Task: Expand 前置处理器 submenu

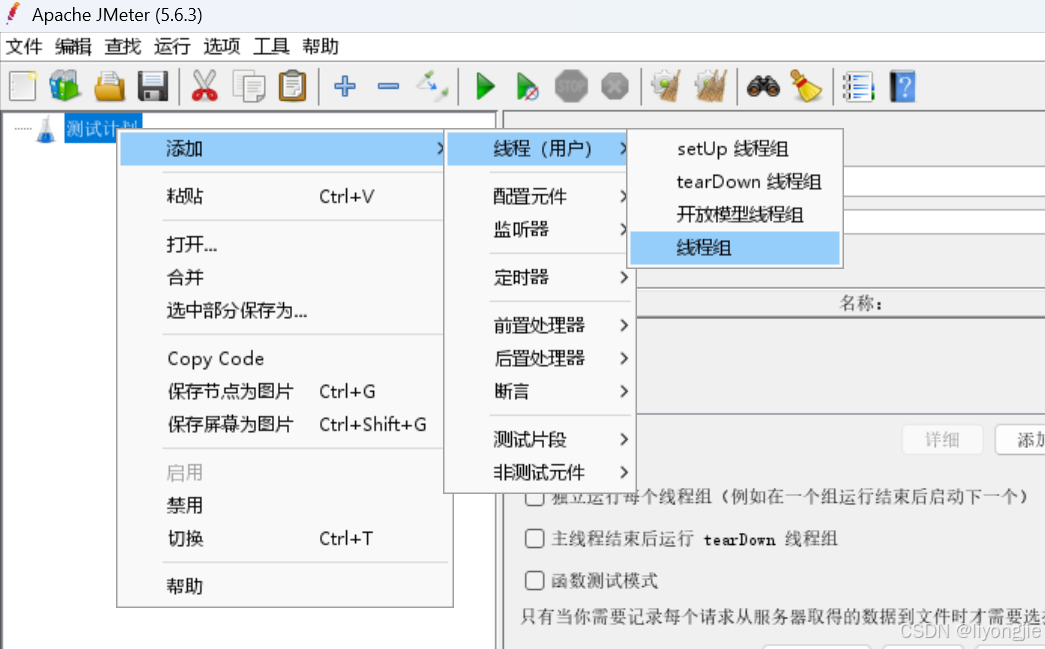Action: tap(538, 325)
